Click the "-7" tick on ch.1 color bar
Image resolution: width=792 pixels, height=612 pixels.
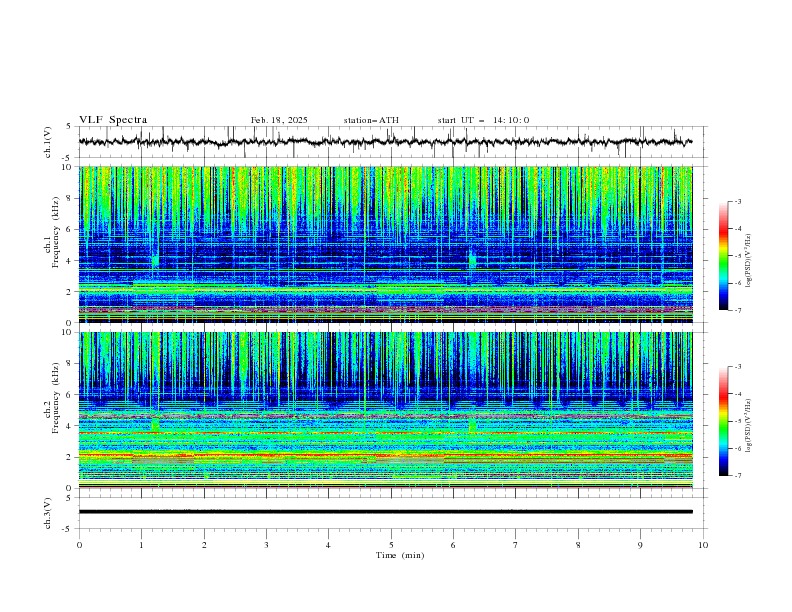point(737,311)
